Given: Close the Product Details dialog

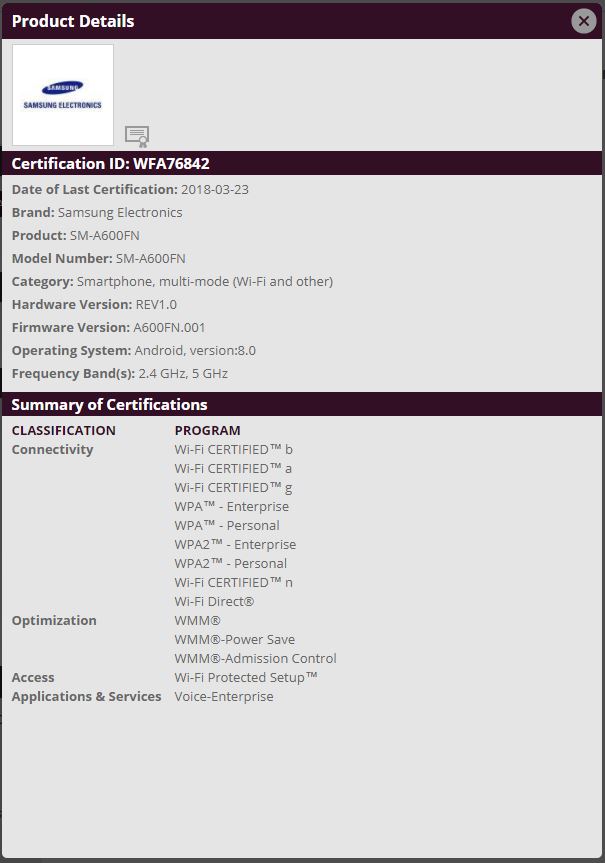Looking at the screenshot, I should pos(583,21).
